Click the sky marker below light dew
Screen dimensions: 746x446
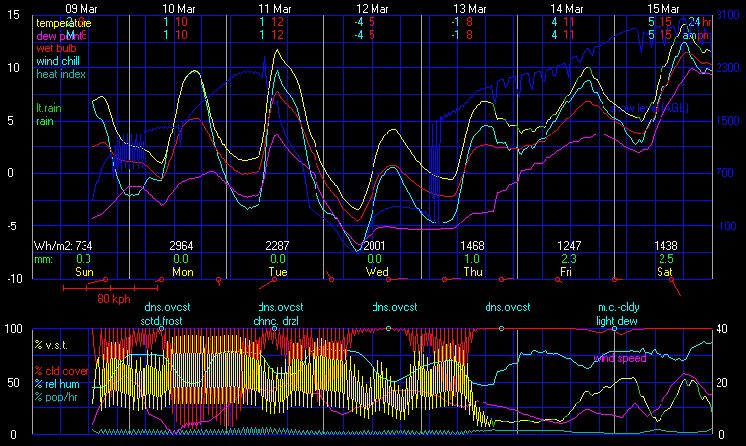(x=614, y=329)
